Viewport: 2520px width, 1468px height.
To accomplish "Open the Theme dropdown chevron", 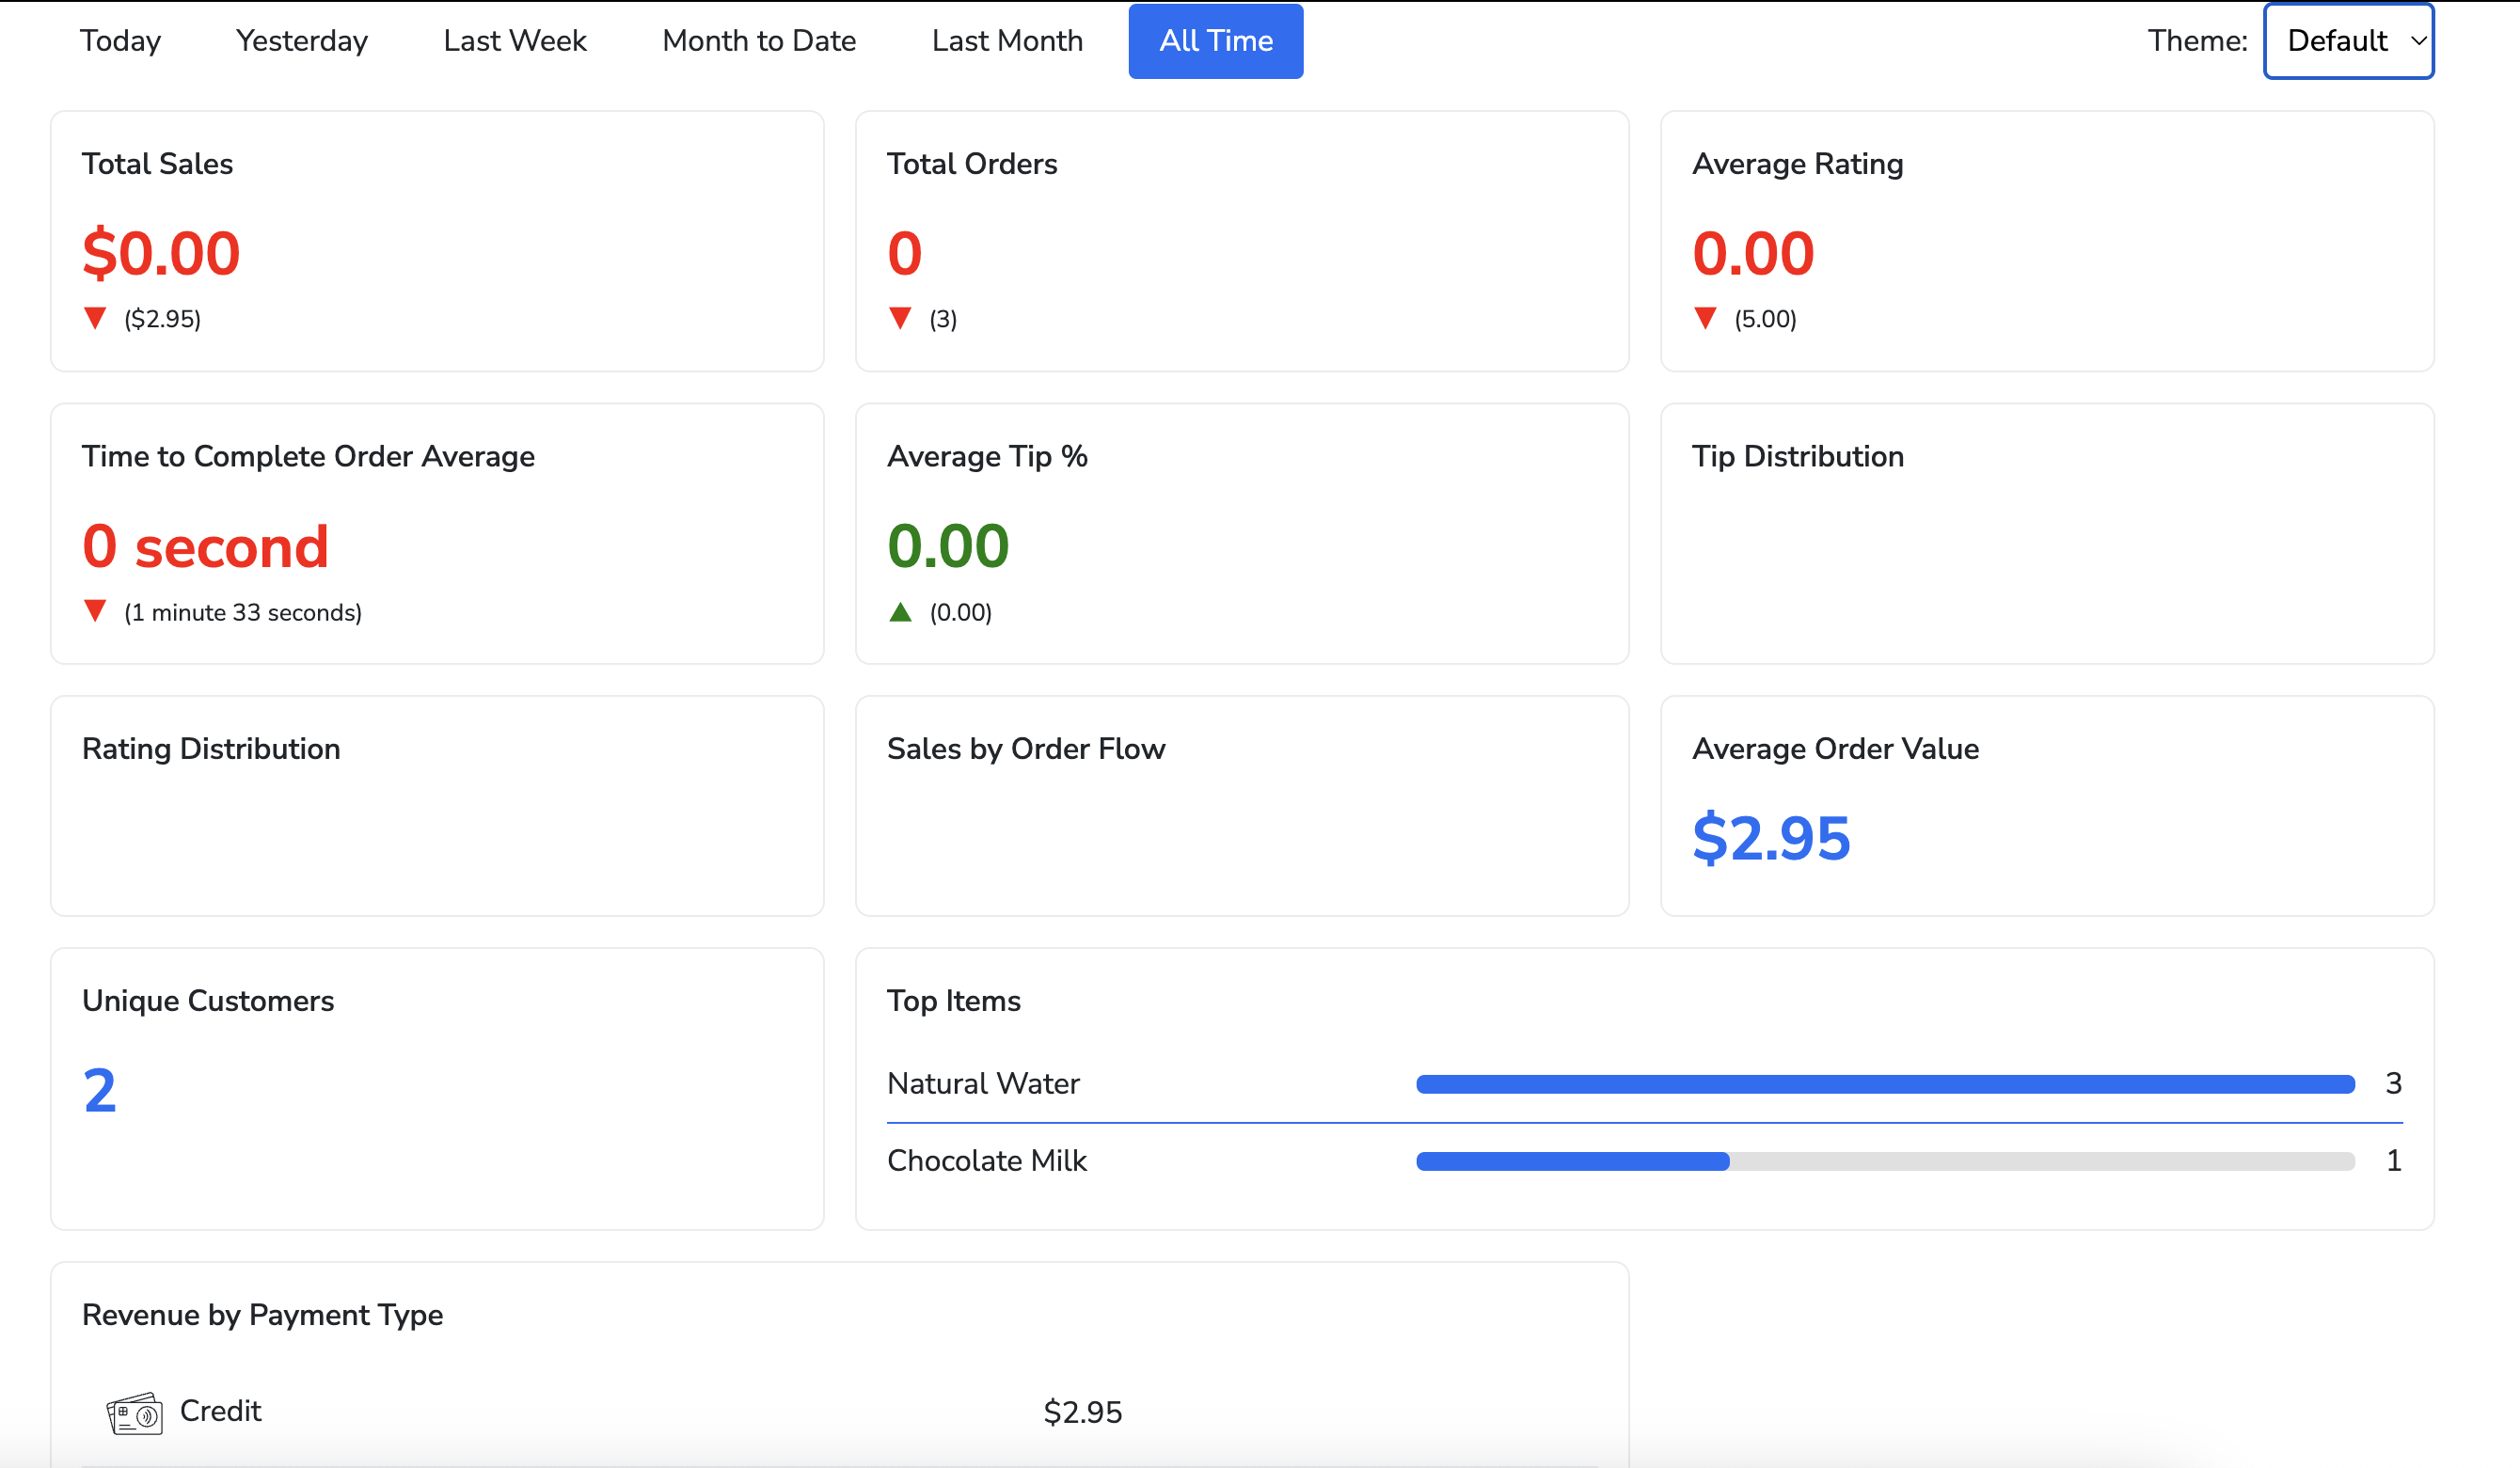I will pyautogui.click(x=2418, y=41).
